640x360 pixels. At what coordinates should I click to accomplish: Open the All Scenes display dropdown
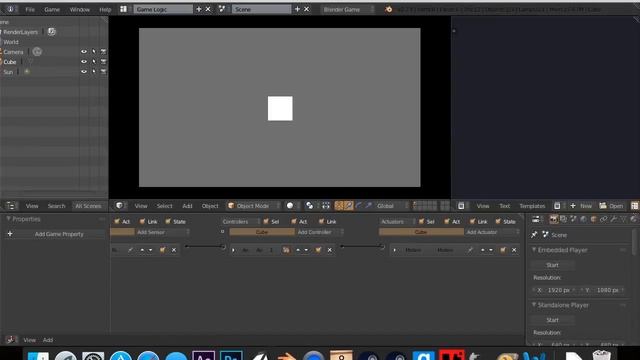tap(88, 206)
